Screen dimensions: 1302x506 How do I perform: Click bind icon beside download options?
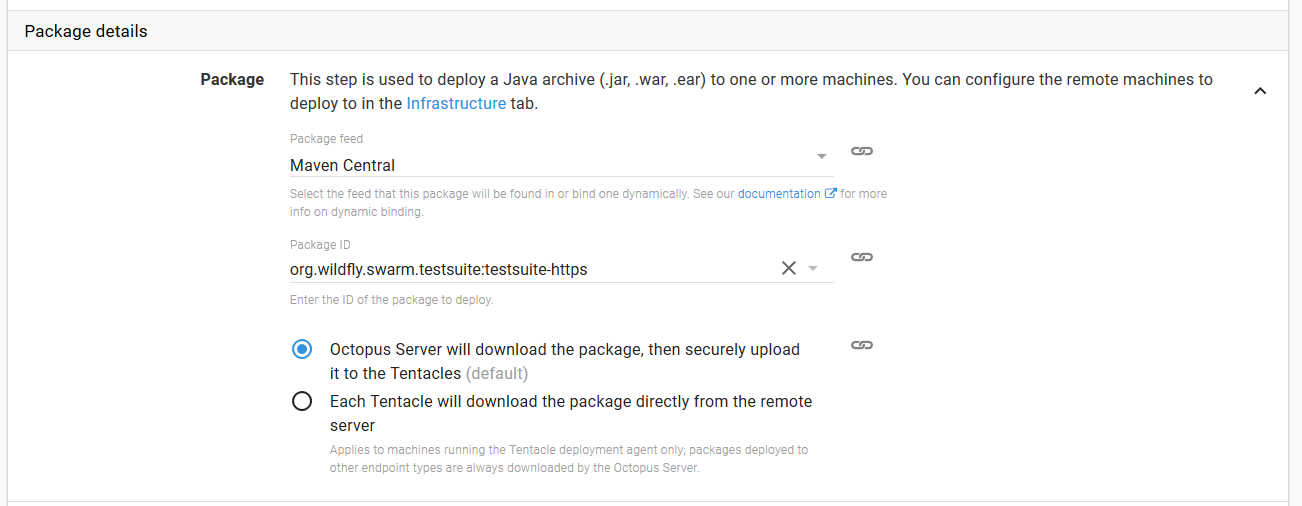[x=861, y=345]
